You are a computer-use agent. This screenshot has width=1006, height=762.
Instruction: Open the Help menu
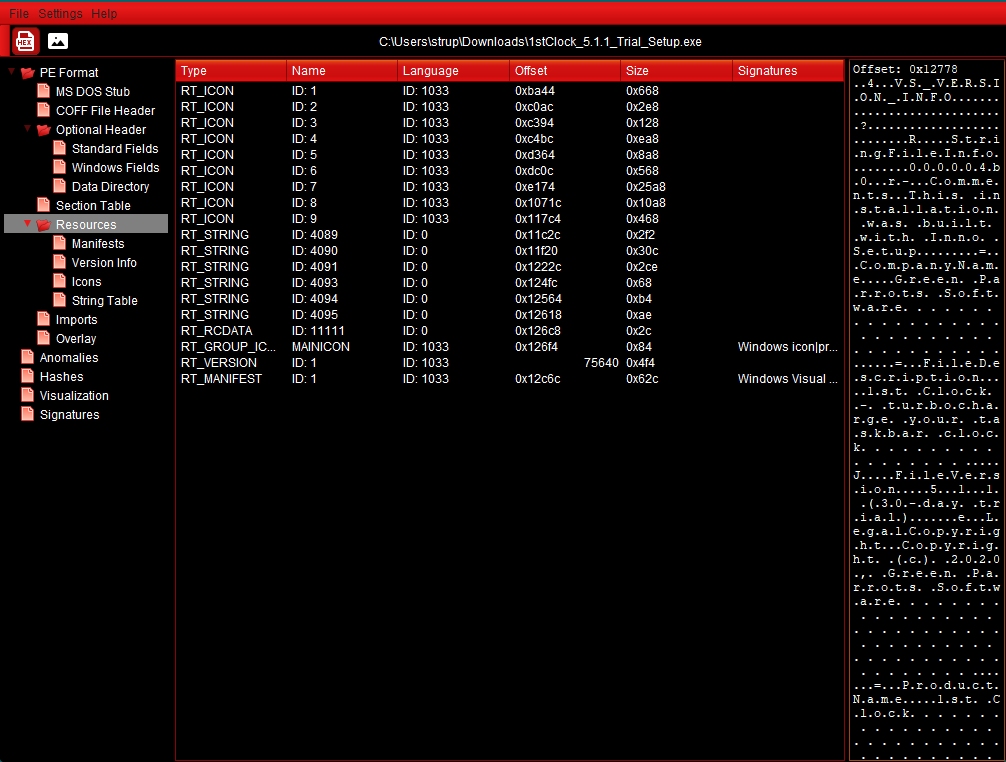point(104,13)
